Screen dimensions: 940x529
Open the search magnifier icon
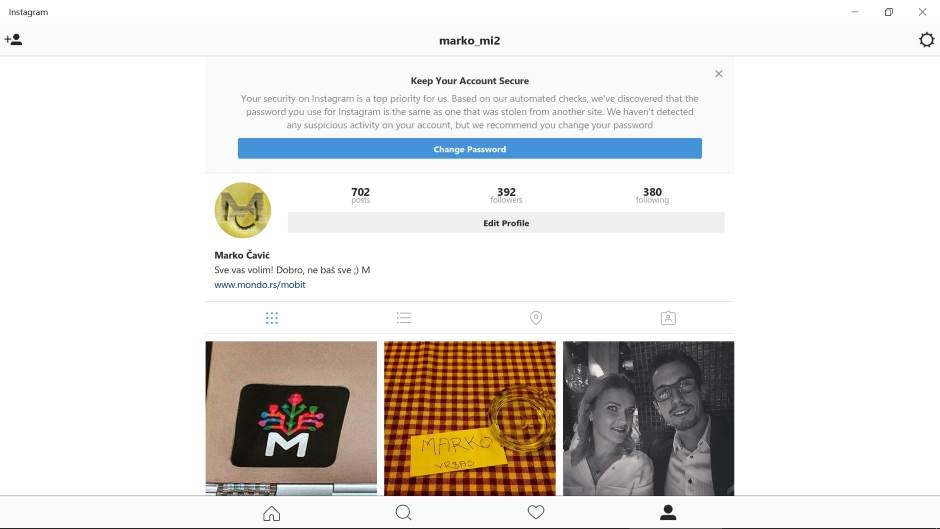pos(403,513)
